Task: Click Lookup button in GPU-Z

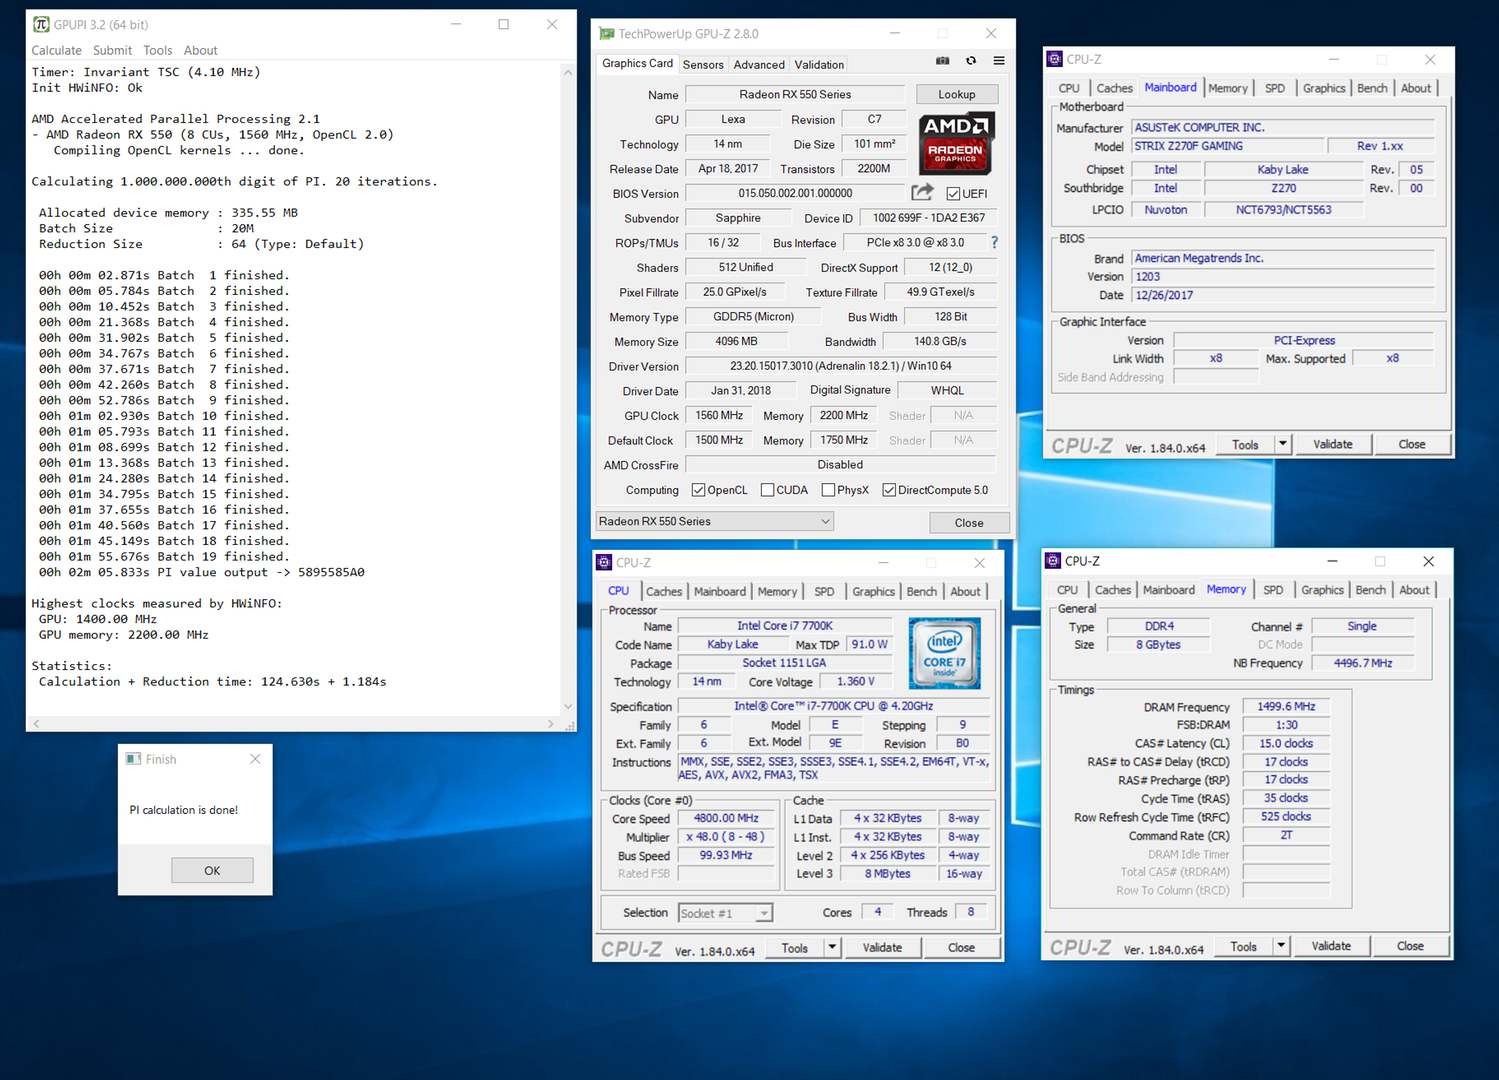Action: click(956, 94)
